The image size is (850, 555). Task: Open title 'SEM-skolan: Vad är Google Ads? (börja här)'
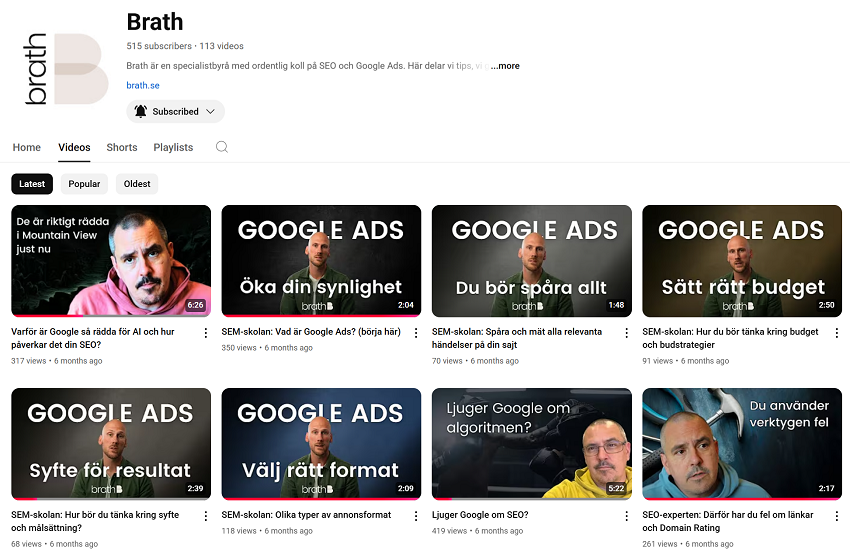(311, 332)
